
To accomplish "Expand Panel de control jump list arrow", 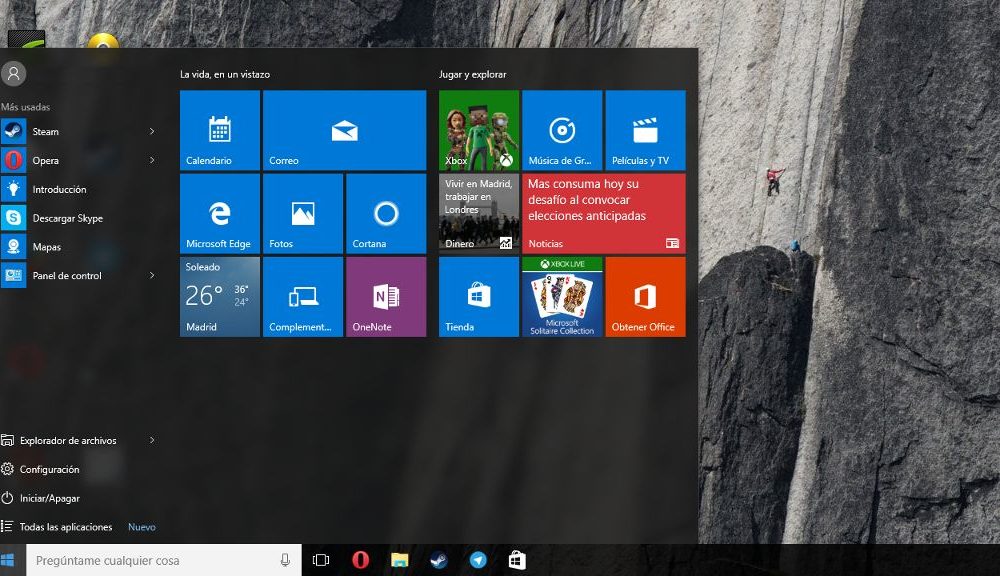I will click(152, 276).
